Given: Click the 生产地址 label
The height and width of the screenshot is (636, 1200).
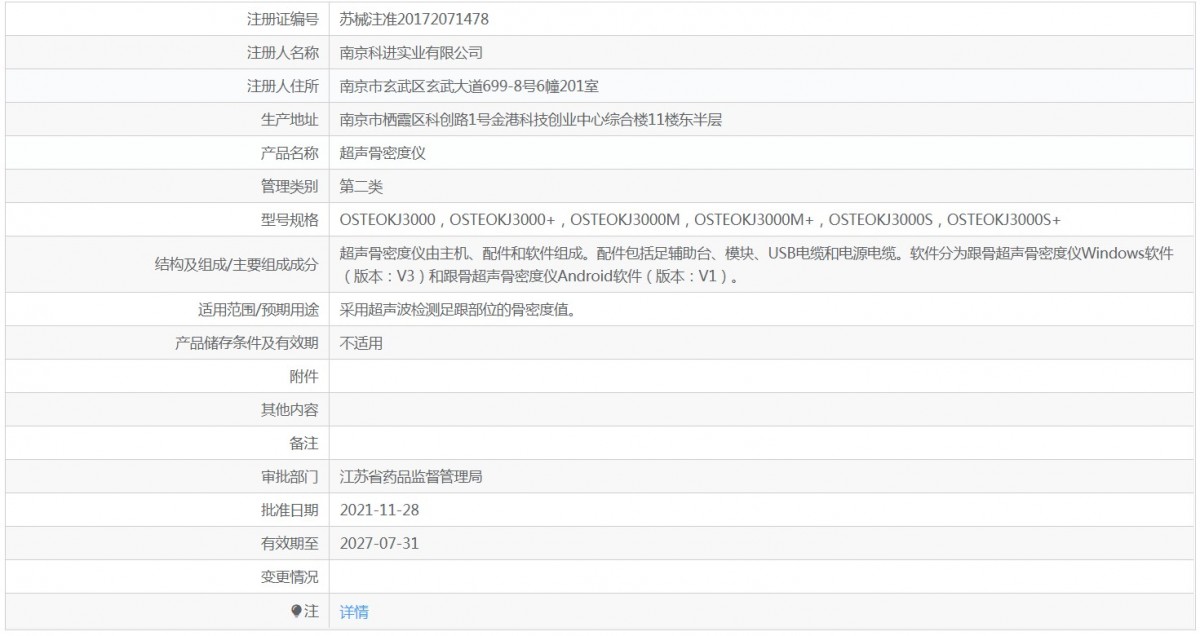Looking at the screenshot, I should 290,119.
